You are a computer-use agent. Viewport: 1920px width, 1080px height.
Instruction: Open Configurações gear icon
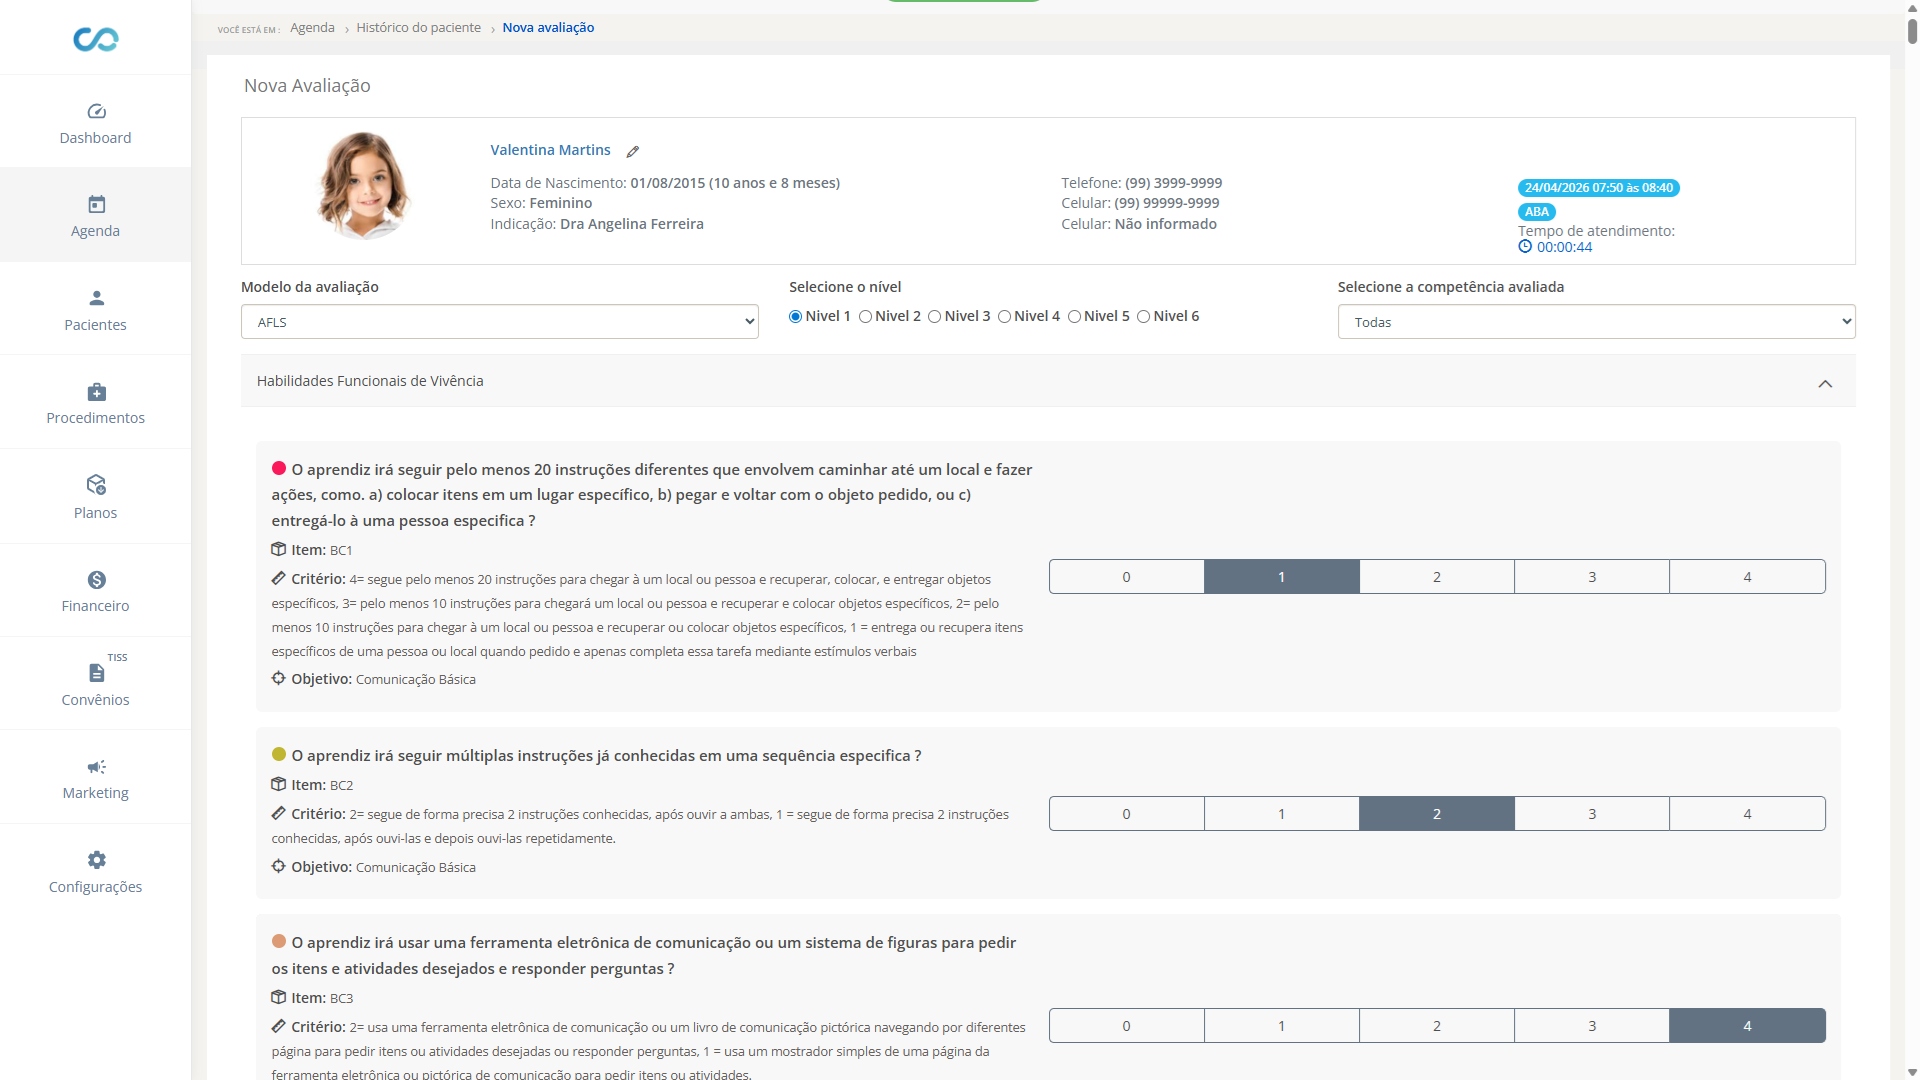(x=96, y=860)
